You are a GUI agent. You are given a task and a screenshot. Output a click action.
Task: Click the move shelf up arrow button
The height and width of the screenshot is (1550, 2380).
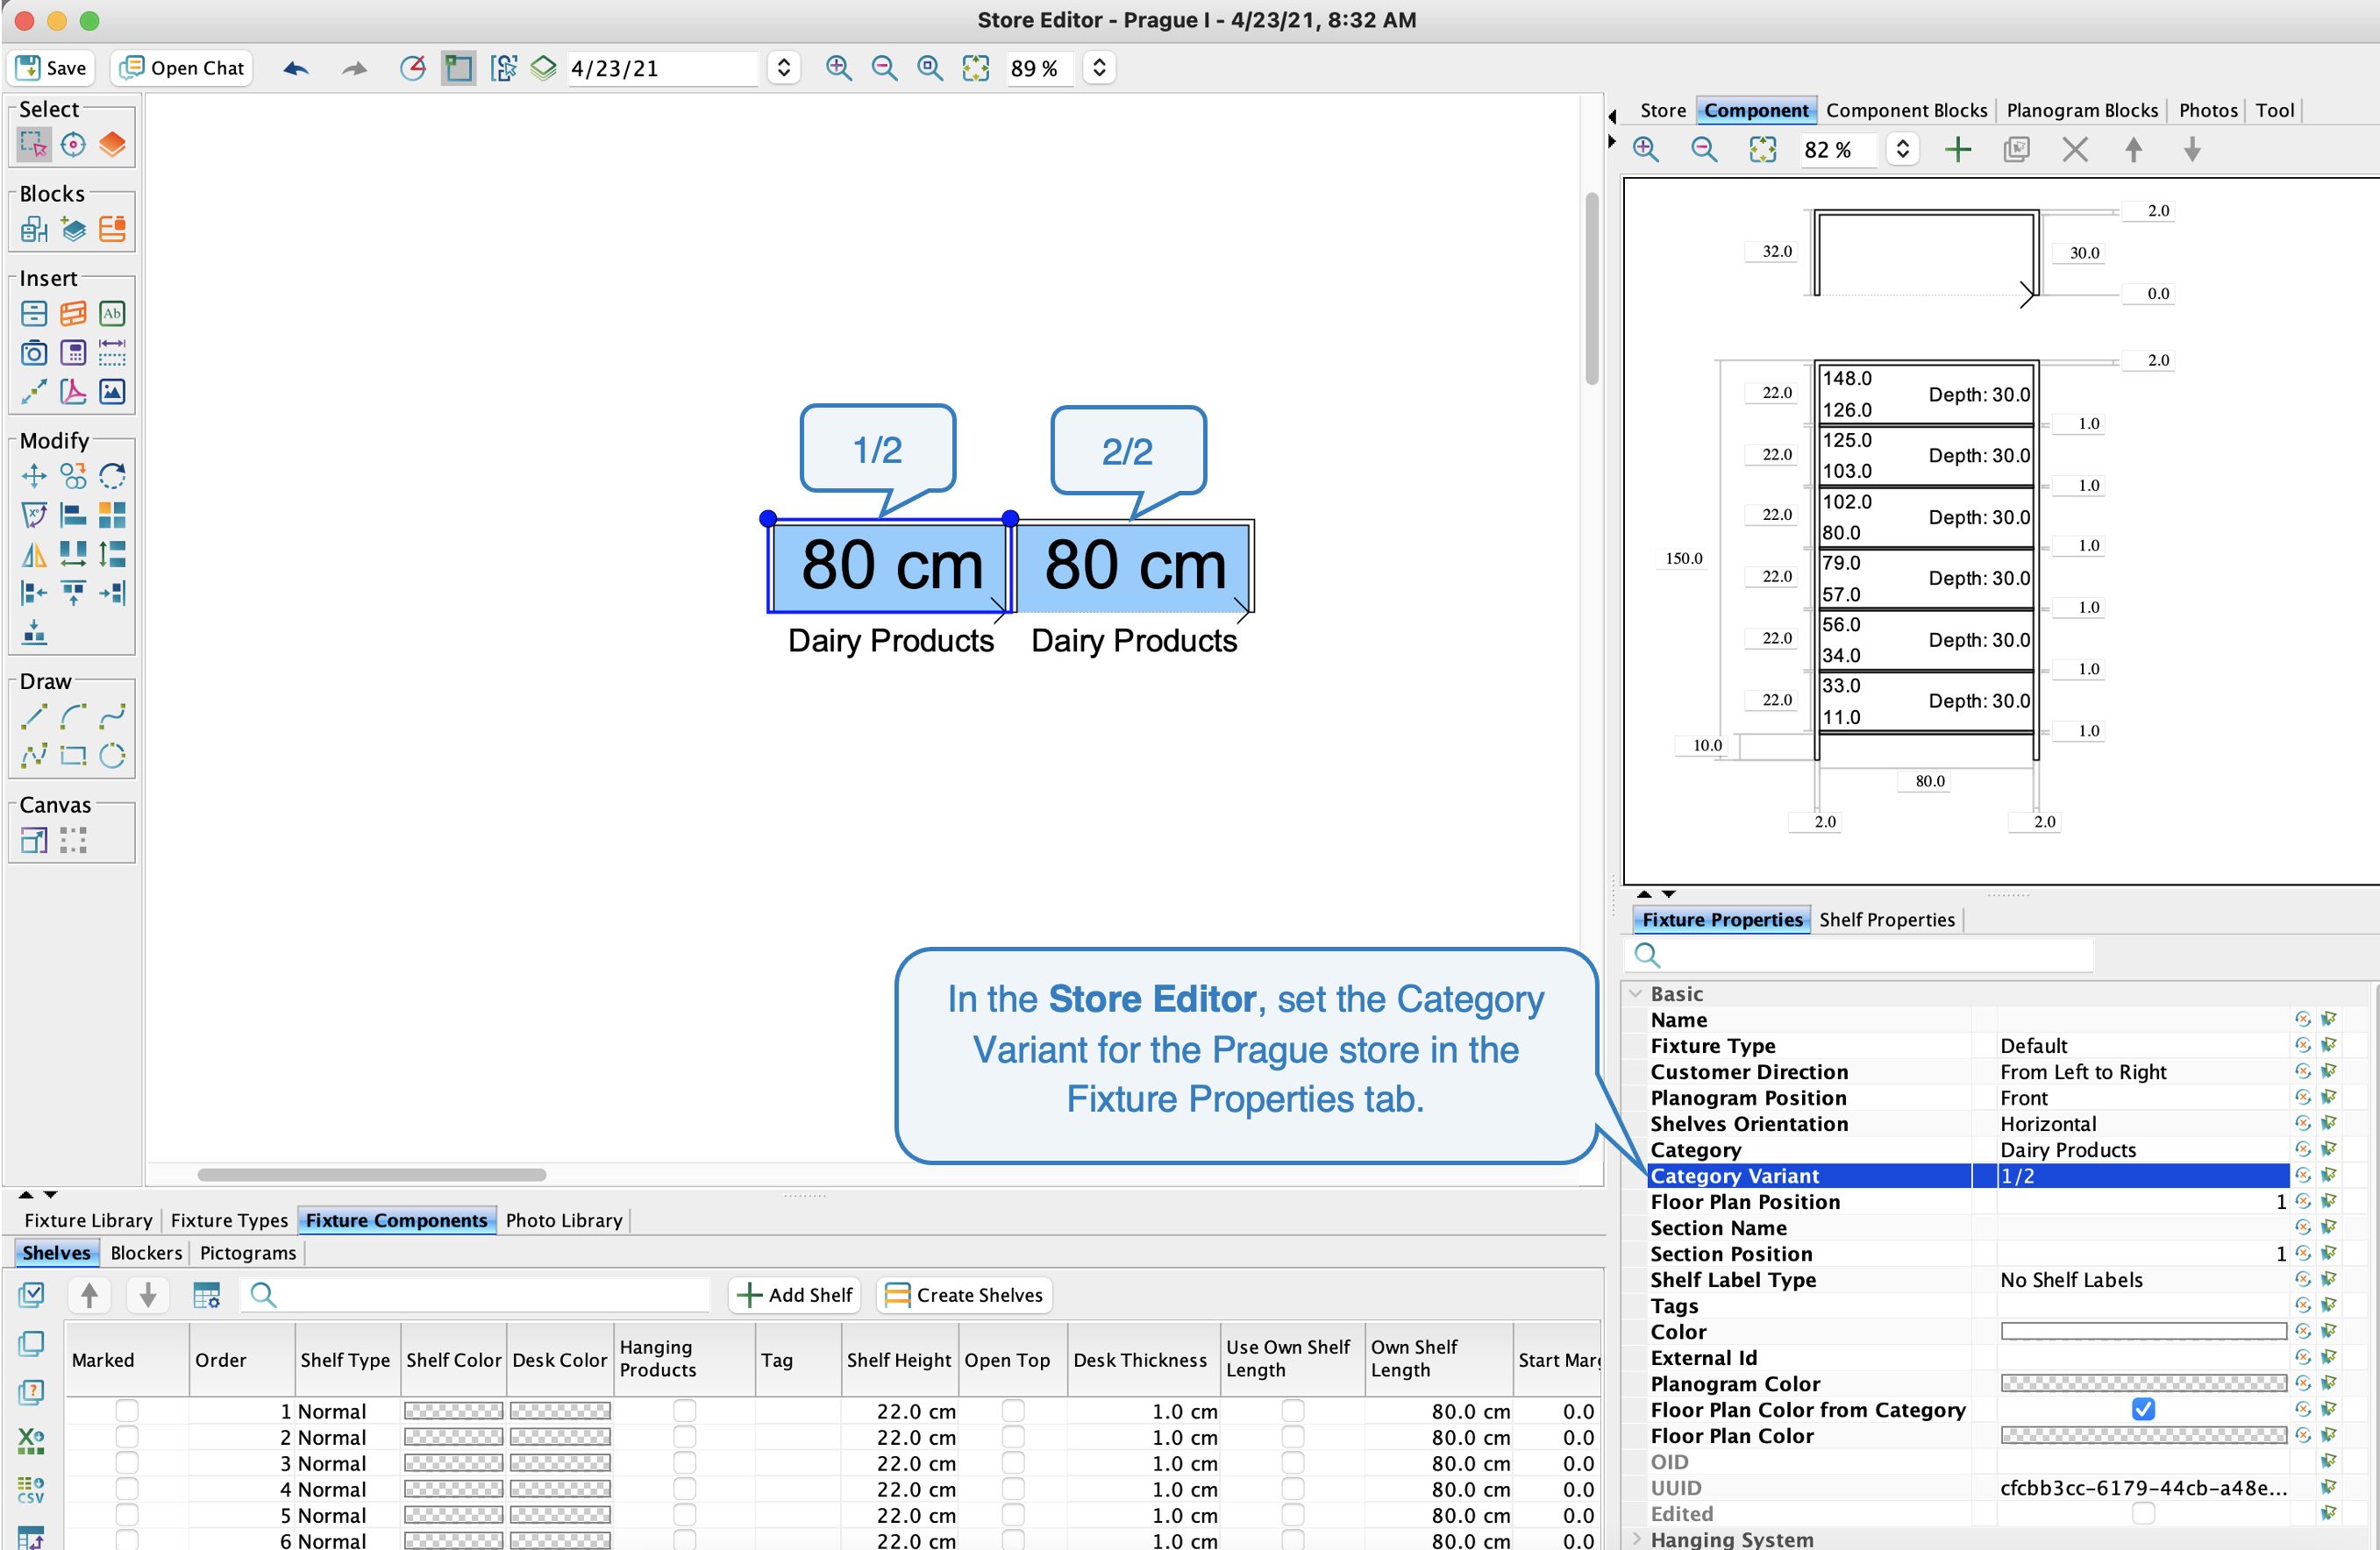[89, 1294]
